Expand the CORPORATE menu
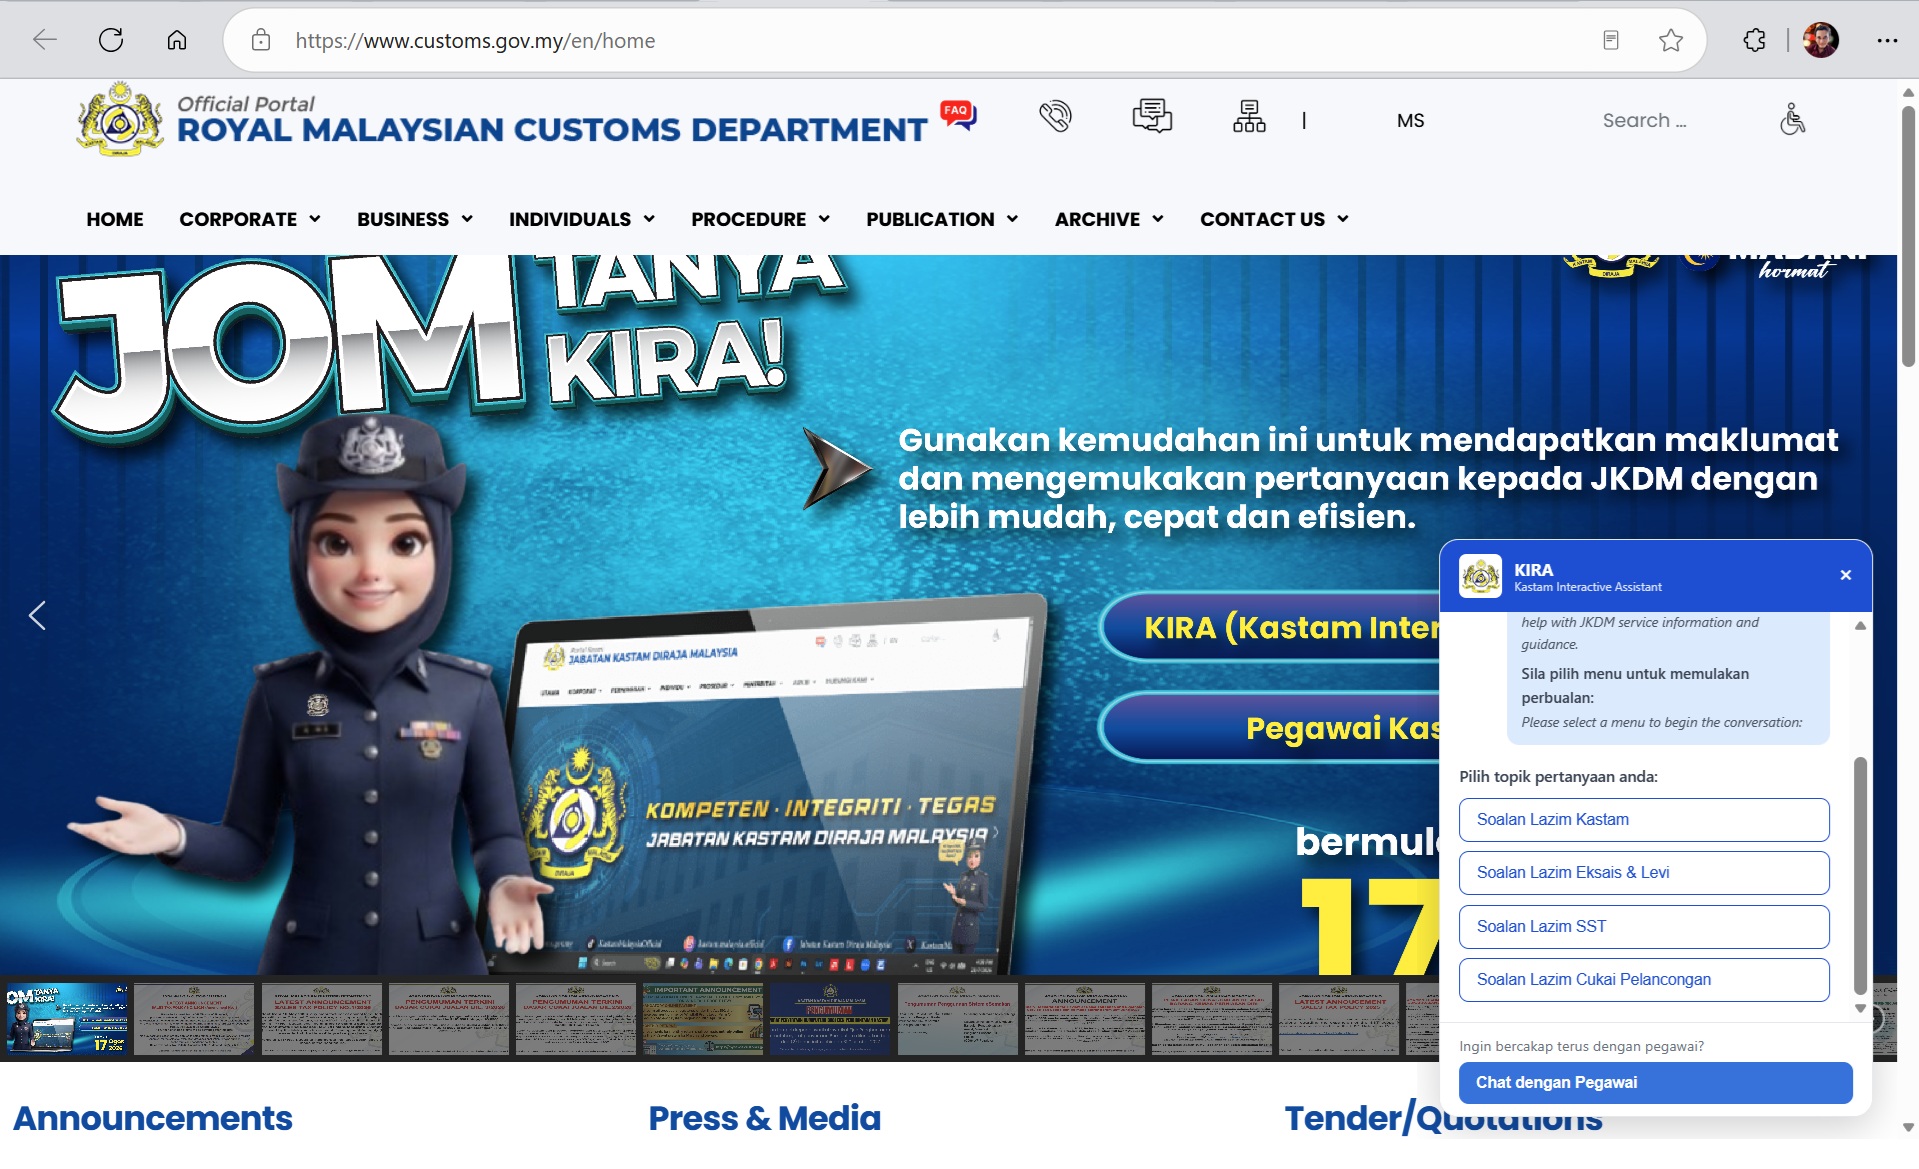Screen dimensions: 1919x1169 pyautogui.click(x=250, y=219)
